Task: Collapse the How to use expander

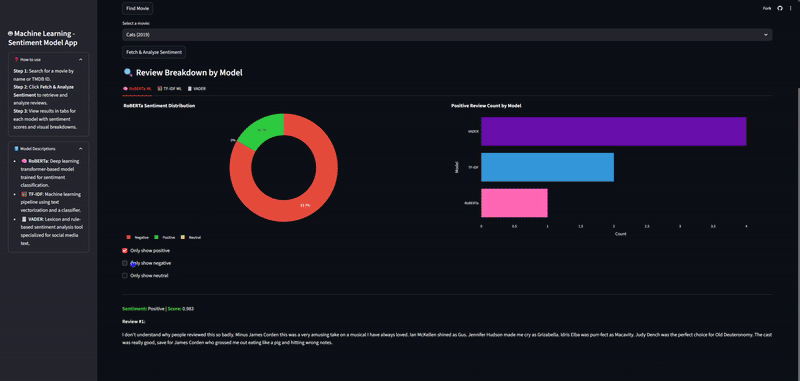Action: 81,60
